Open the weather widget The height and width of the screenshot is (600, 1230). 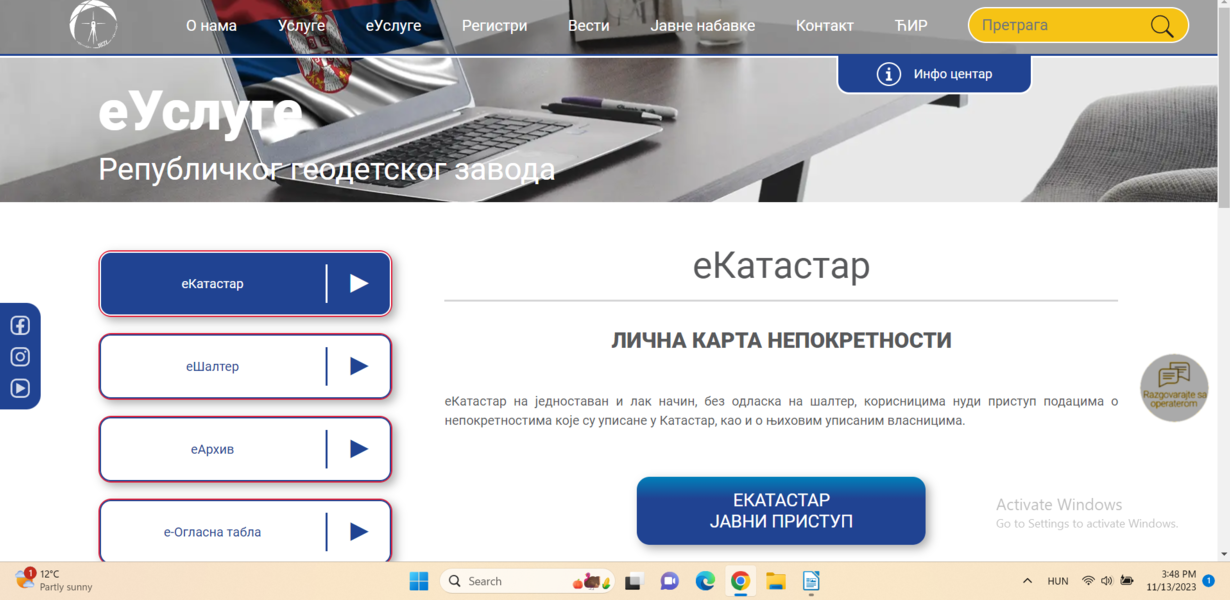click(x=54, y=581)
